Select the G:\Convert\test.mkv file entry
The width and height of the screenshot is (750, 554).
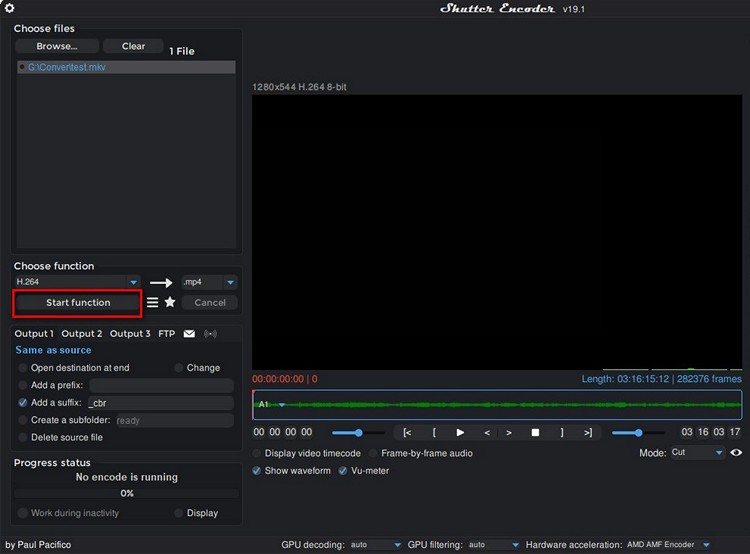pyautogui.click(x=126, y=67)
